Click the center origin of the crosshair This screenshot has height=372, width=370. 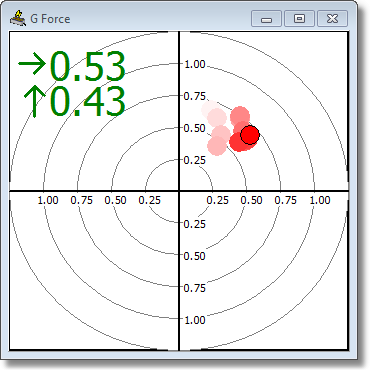coord(179,191)
